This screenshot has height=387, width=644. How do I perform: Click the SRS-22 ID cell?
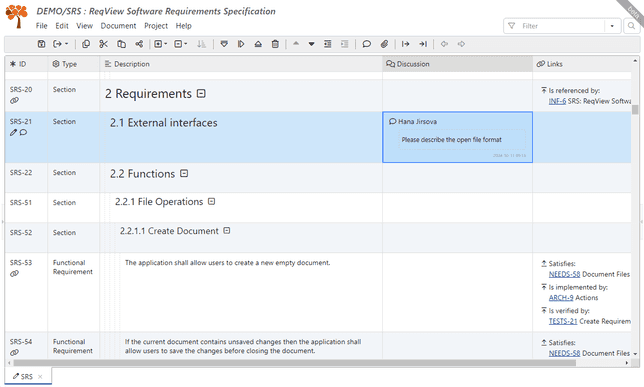(26, 178)
